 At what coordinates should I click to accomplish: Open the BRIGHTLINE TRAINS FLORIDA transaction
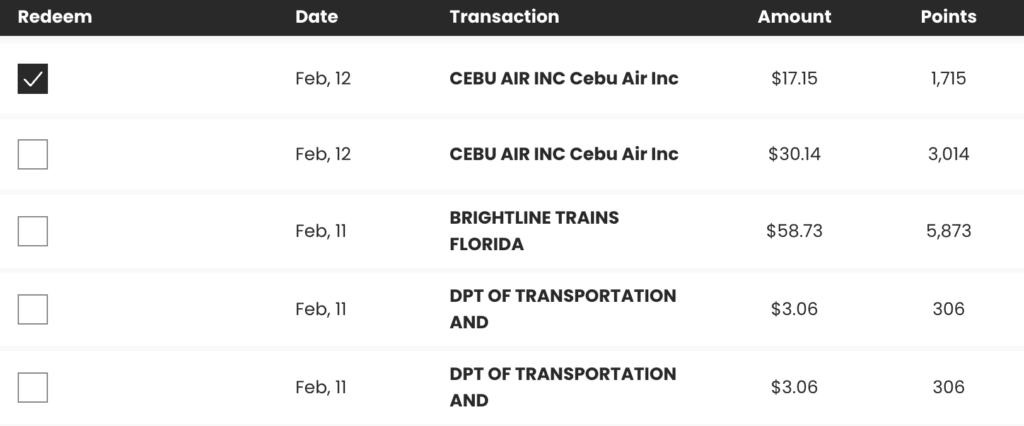point(534,231)
